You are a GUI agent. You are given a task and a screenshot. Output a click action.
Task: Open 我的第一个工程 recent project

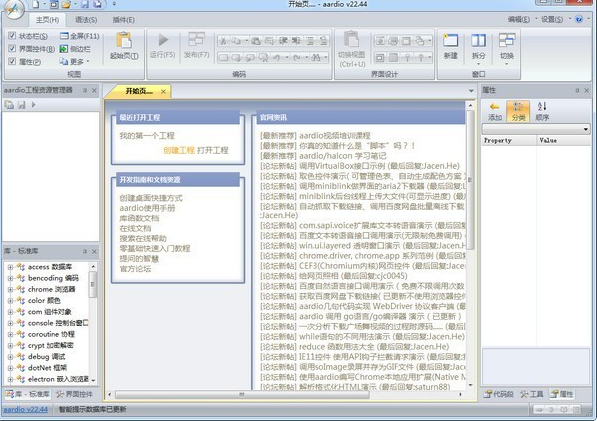point(147,136)
